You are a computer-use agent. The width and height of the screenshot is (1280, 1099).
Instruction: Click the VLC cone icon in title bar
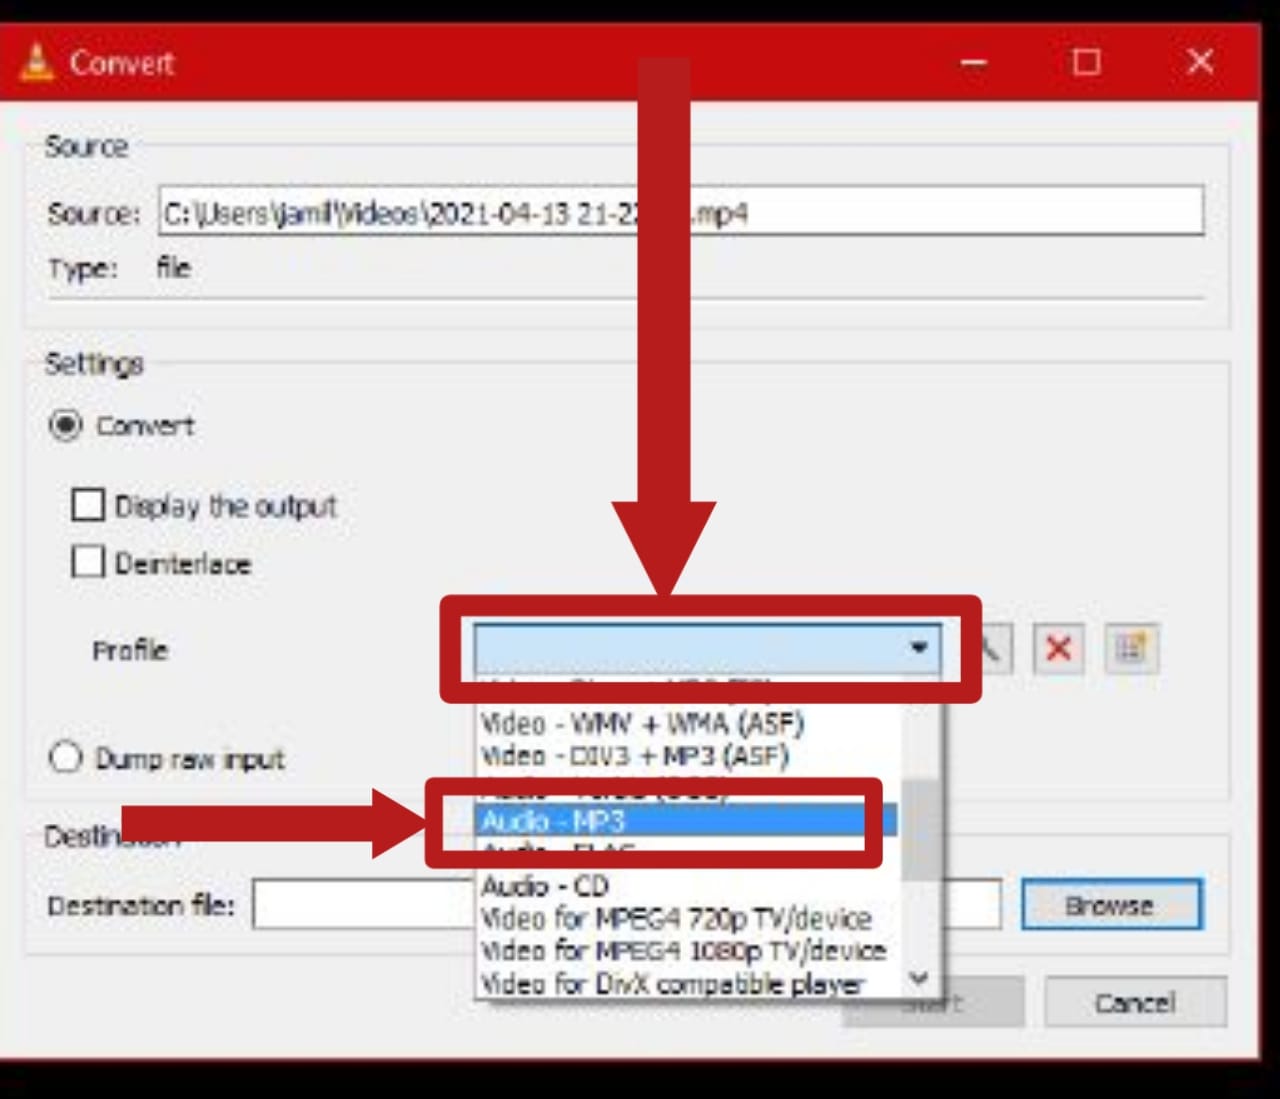37,63
